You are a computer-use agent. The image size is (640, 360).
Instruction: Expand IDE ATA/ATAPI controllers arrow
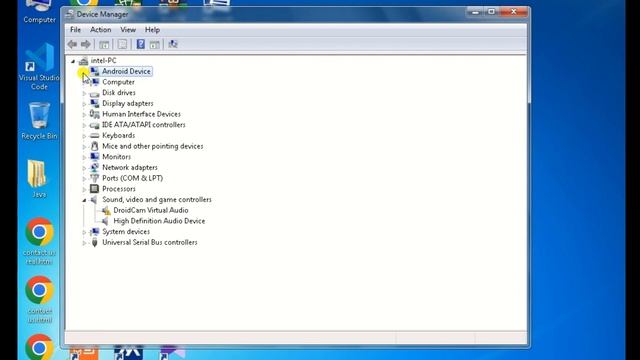(x=84, y=125)
